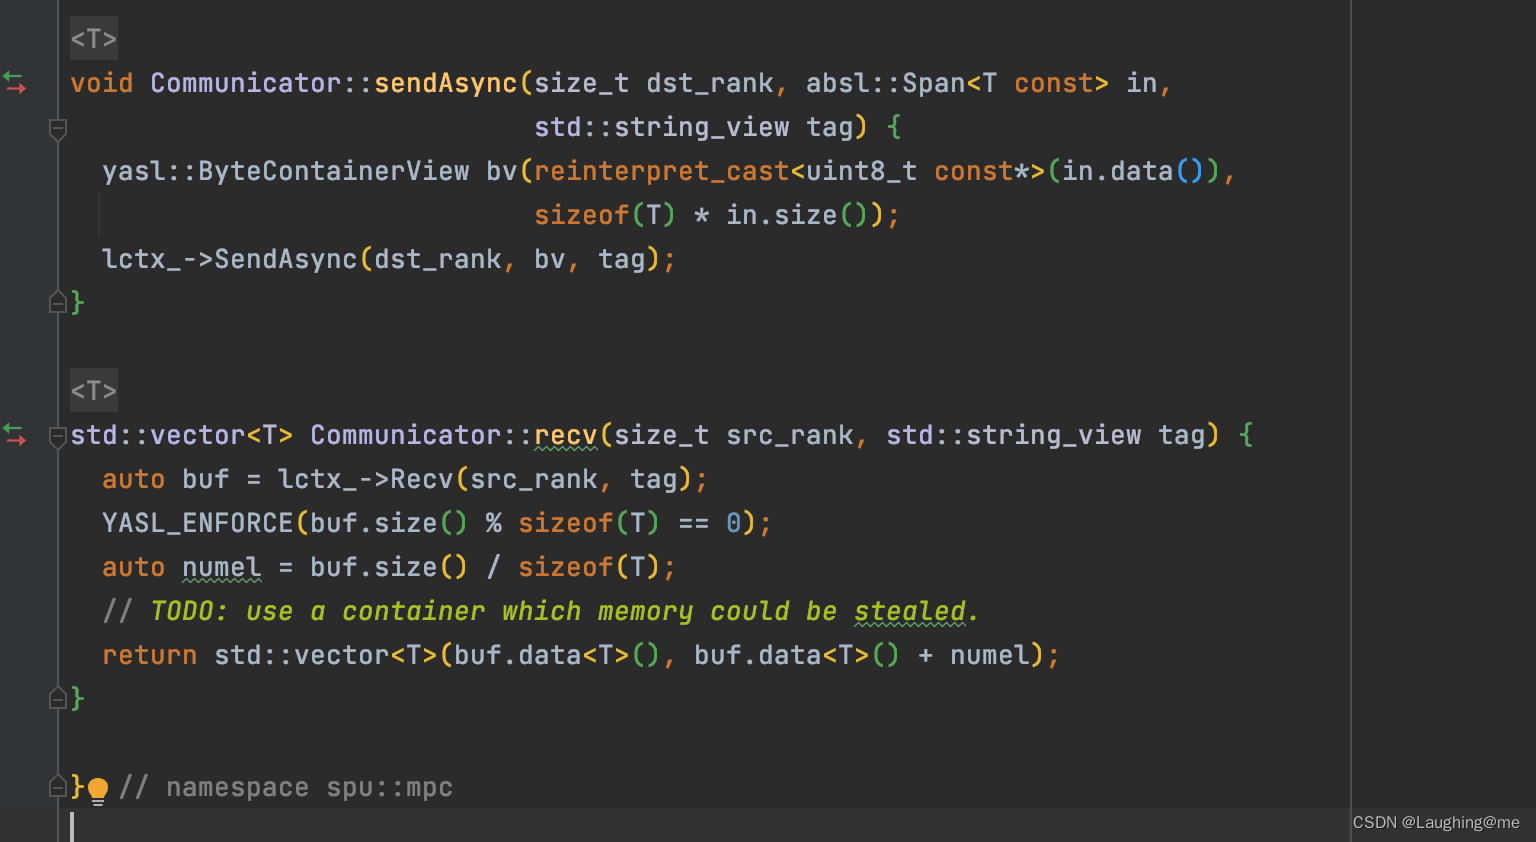
Task: Click reinterpret_cast in the bv declaration
Action: (662, 171)
